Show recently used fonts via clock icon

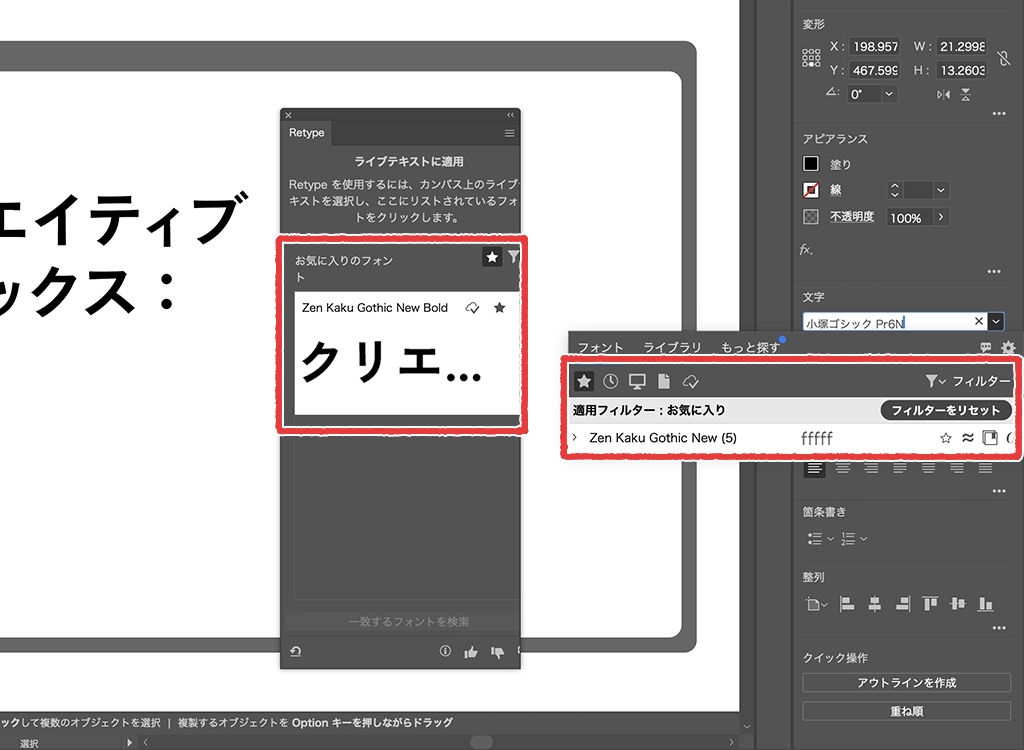610,381
